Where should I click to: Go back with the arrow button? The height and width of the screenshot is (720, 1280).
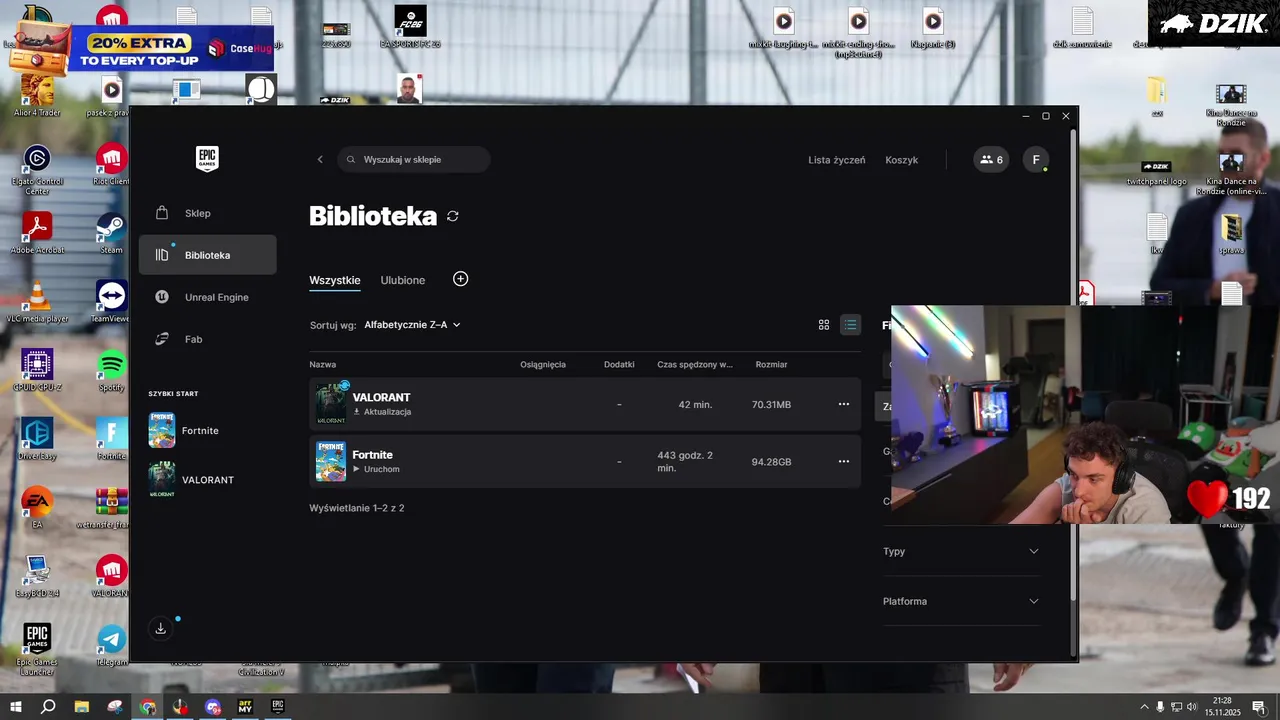pyautogui.click(x=320, y=159)
